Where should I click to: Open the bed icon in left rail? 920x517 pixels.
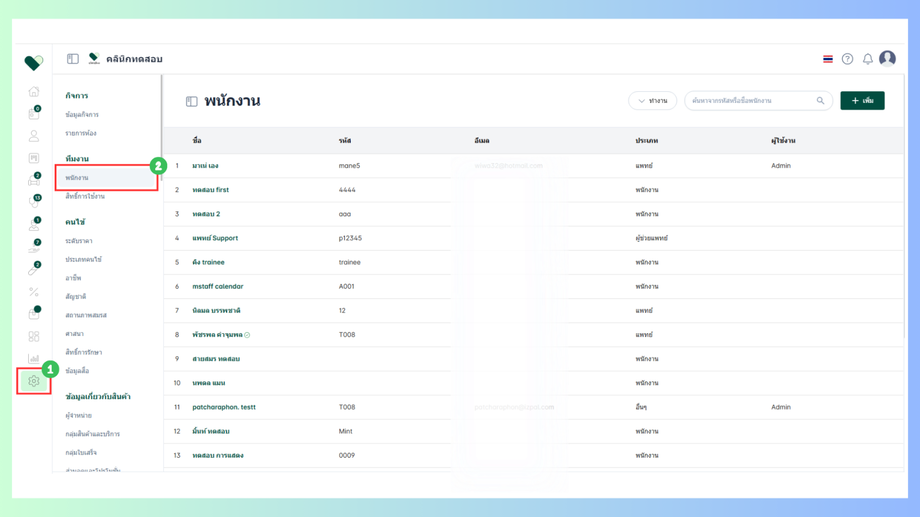tap(34, 180)
